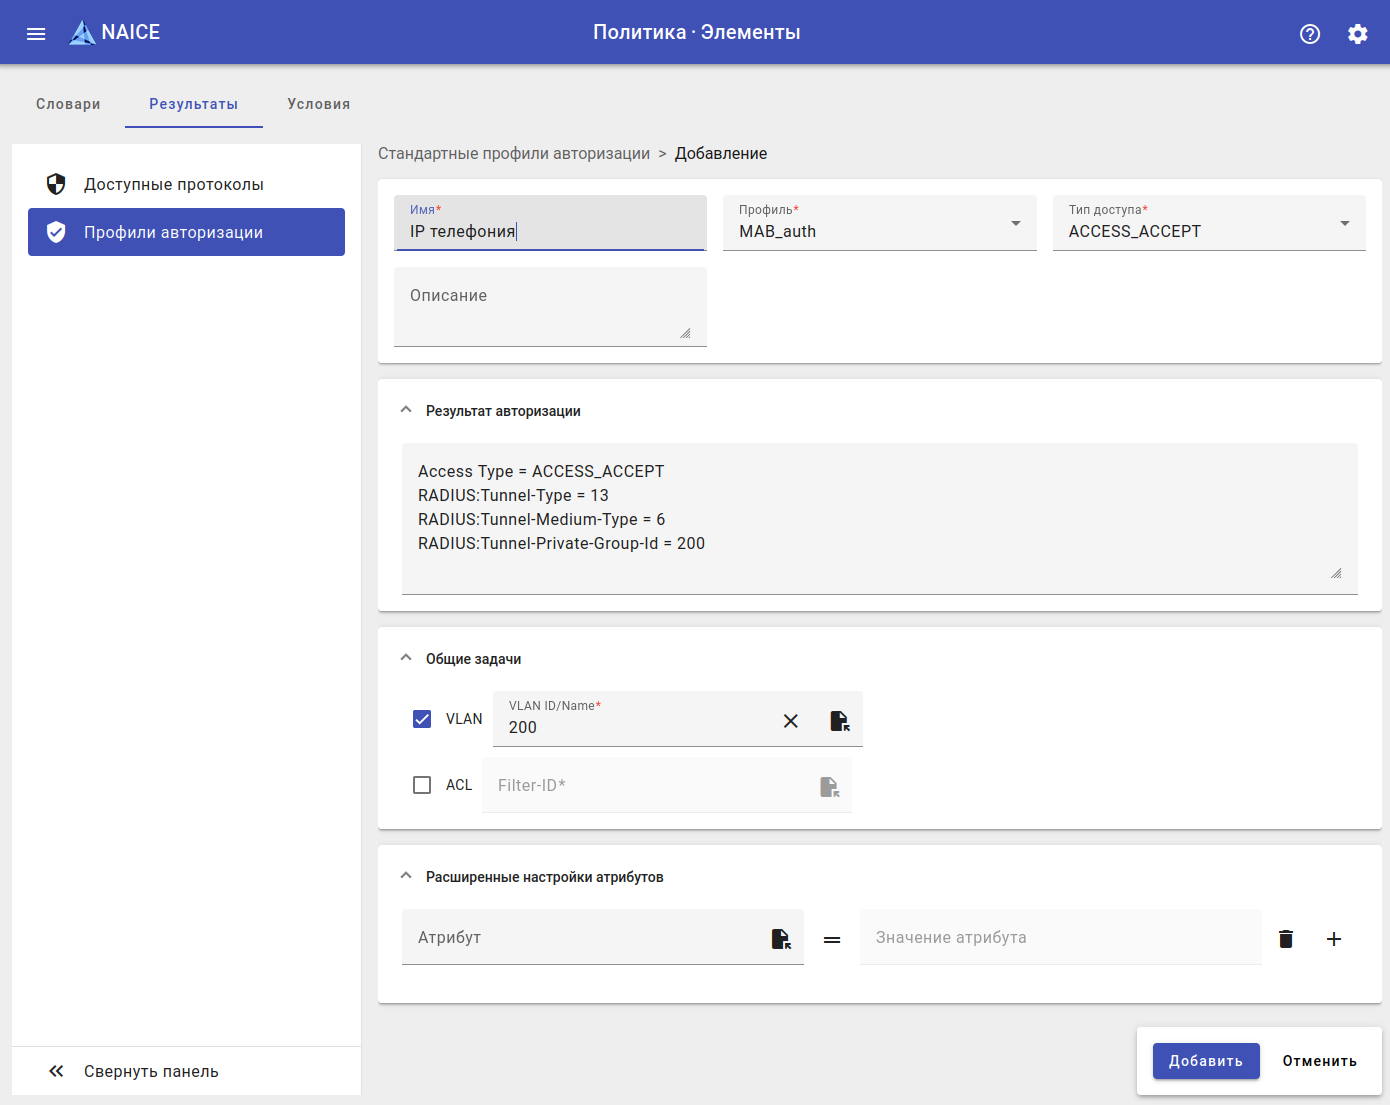Screen dimensions: 1390x1105
Task: Click the Добавить button
Action: click(1205, 1061)
